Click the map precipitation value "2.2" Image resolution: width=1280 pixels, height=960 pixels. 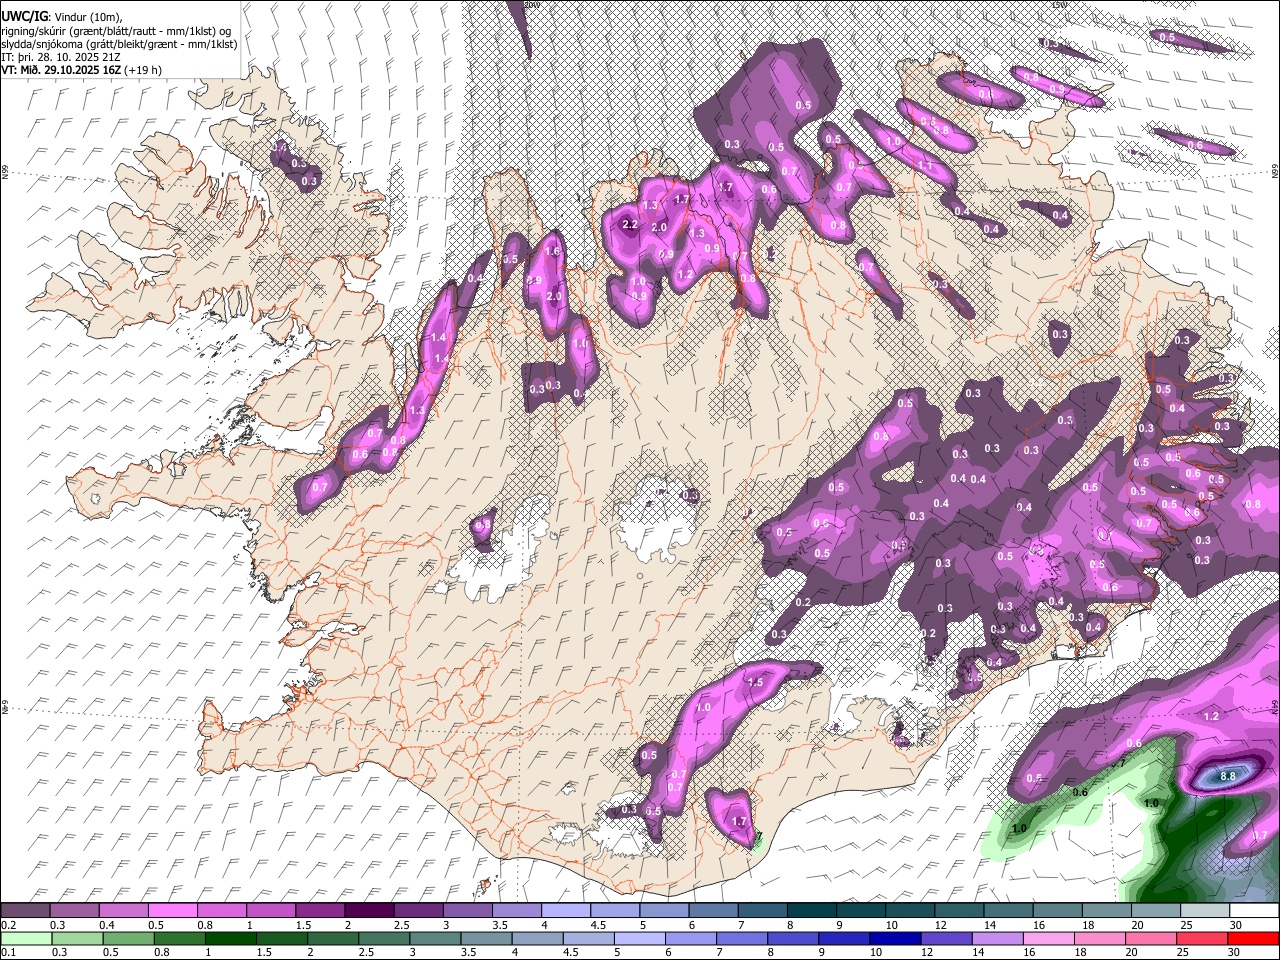click(629, 225)
